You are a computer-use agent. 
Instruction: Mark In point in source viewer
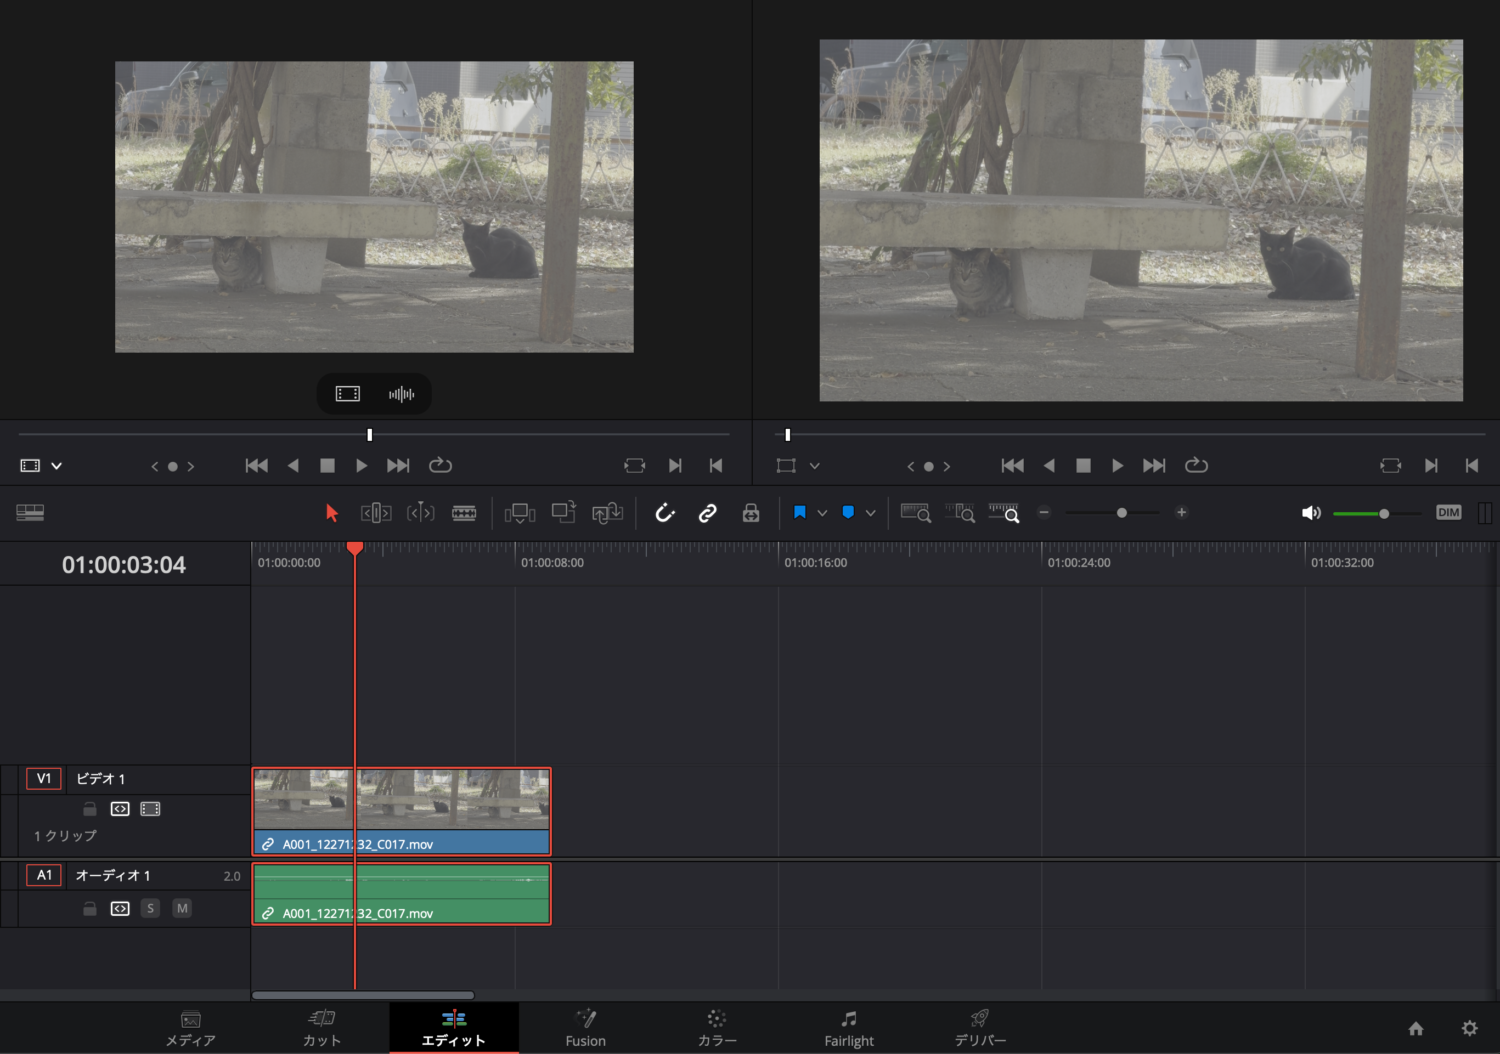(676, 466)
